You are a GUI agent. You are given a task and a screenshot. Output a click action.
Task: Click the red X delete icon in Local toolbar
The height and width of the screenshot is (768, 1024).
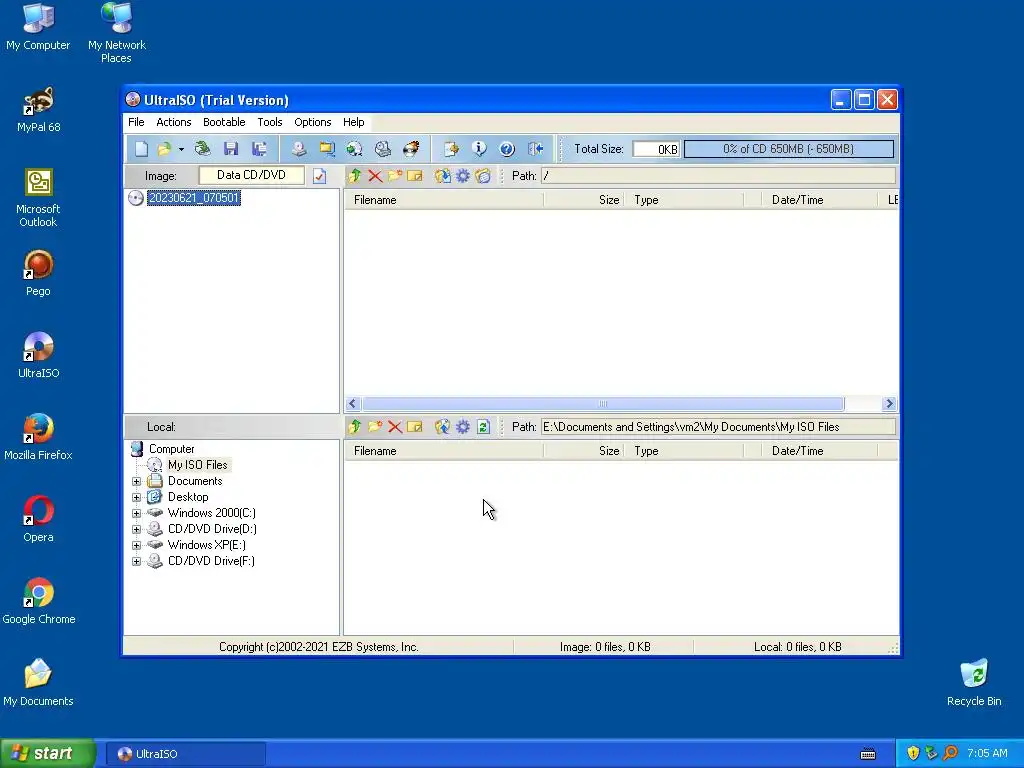(x=395, y=426)
